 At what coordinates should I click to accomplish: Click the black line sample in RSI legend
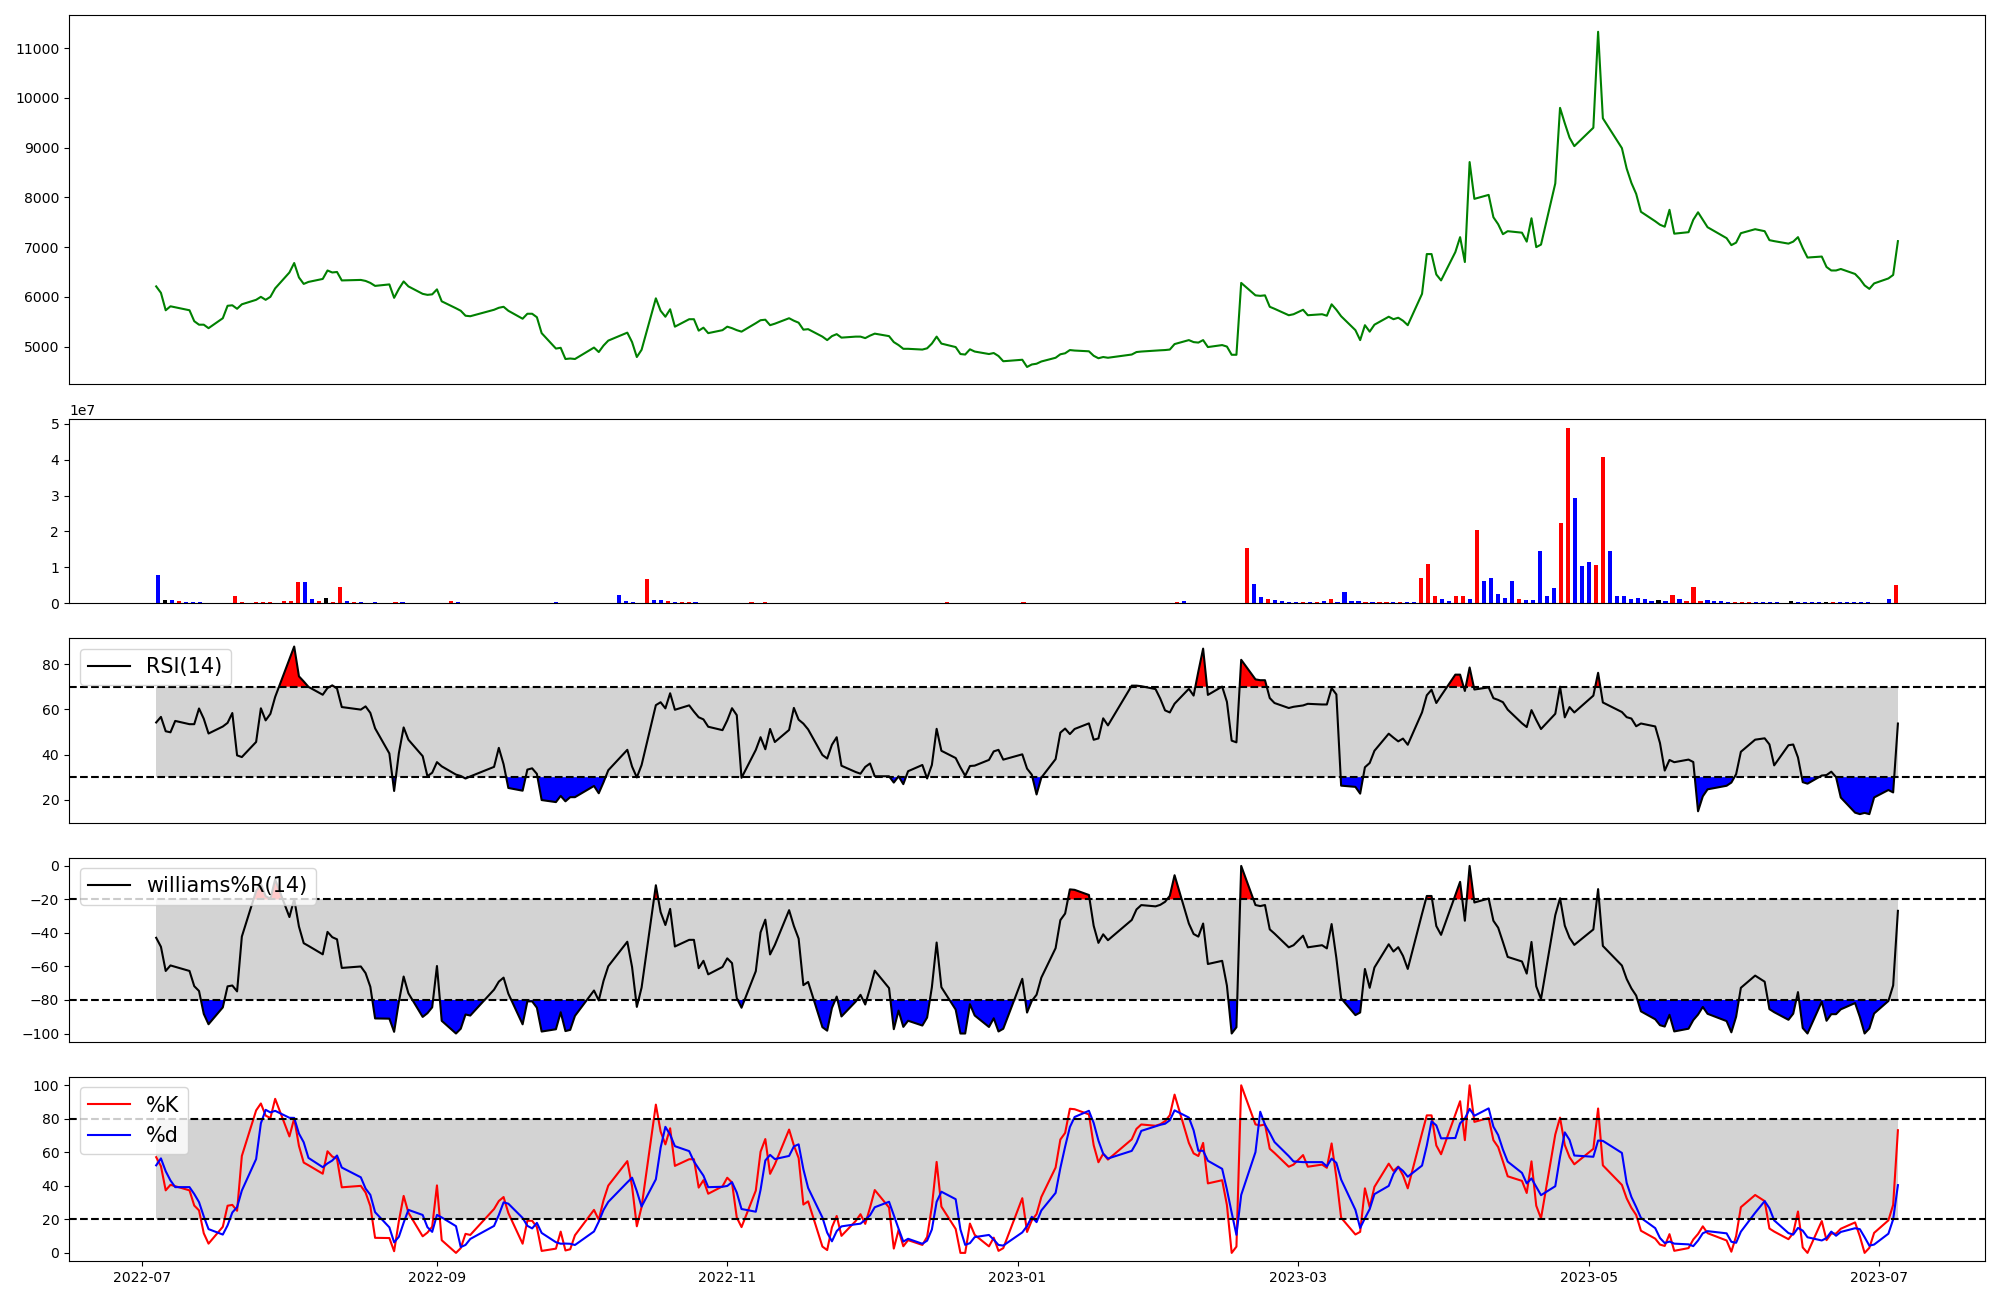click(x=110, y=666)
